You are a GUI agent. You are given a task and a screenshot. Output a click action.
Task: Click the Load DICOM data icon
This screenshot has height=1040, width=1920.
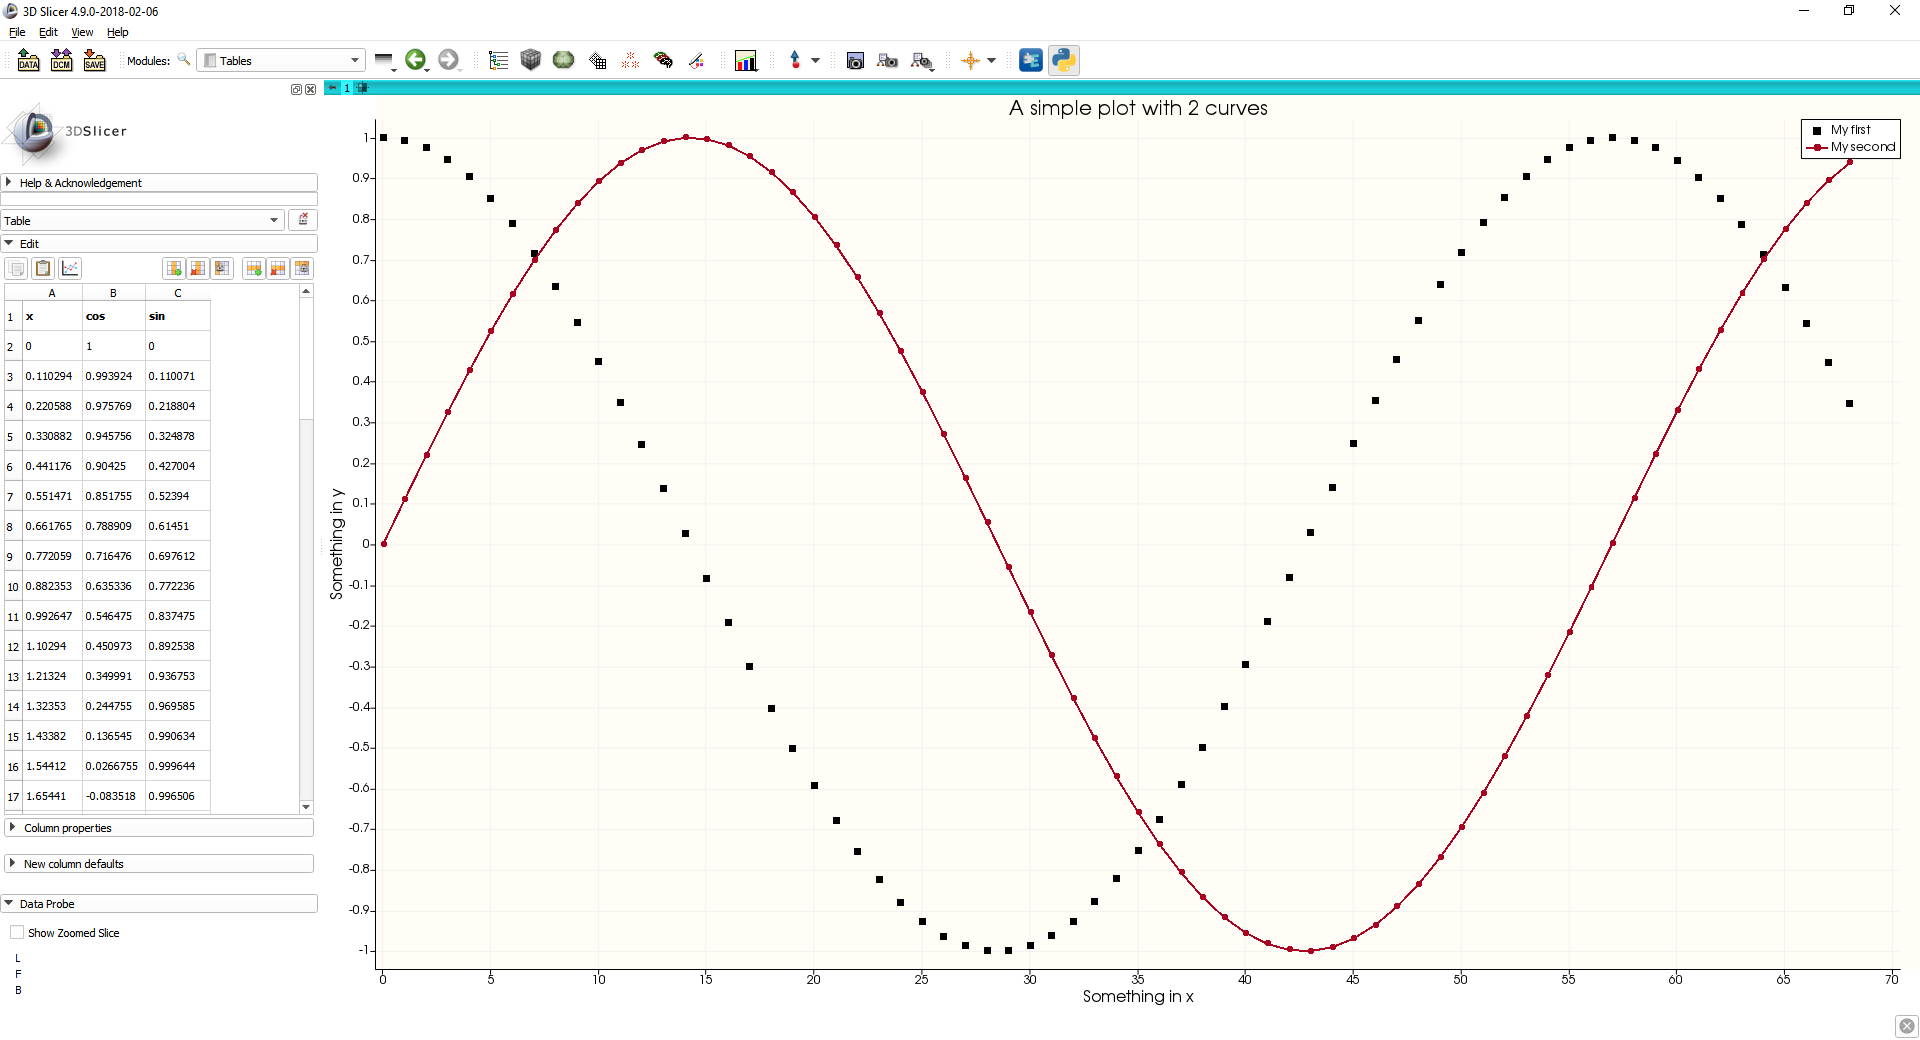pyautogui.click(x=61, y=60)
